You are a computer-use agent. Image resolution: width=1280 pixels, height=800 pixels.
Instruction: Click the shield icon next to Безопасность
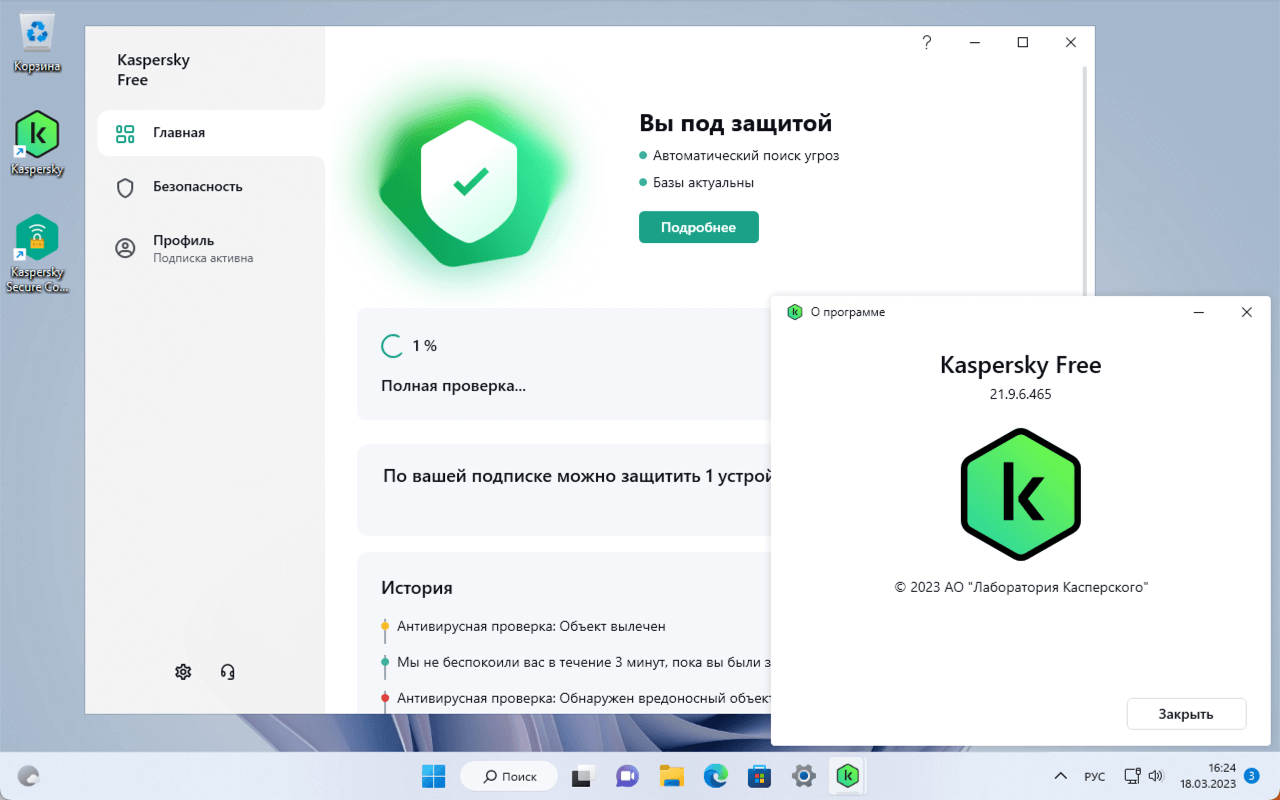(x=125, y=187)
